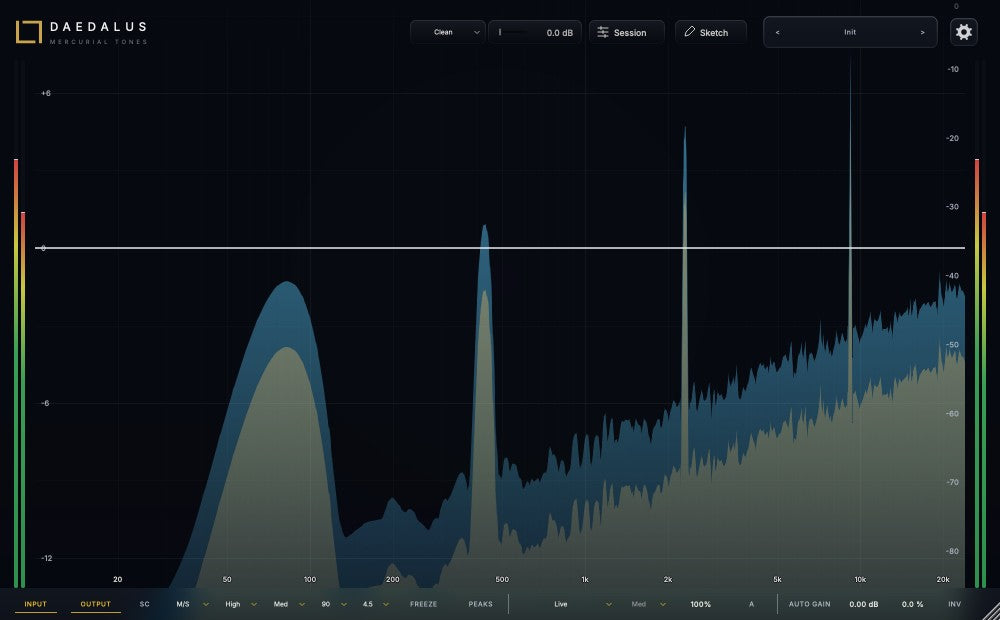
Task: Click the 0.00 dB auto gain value
Action: click(x=864, y=604)
